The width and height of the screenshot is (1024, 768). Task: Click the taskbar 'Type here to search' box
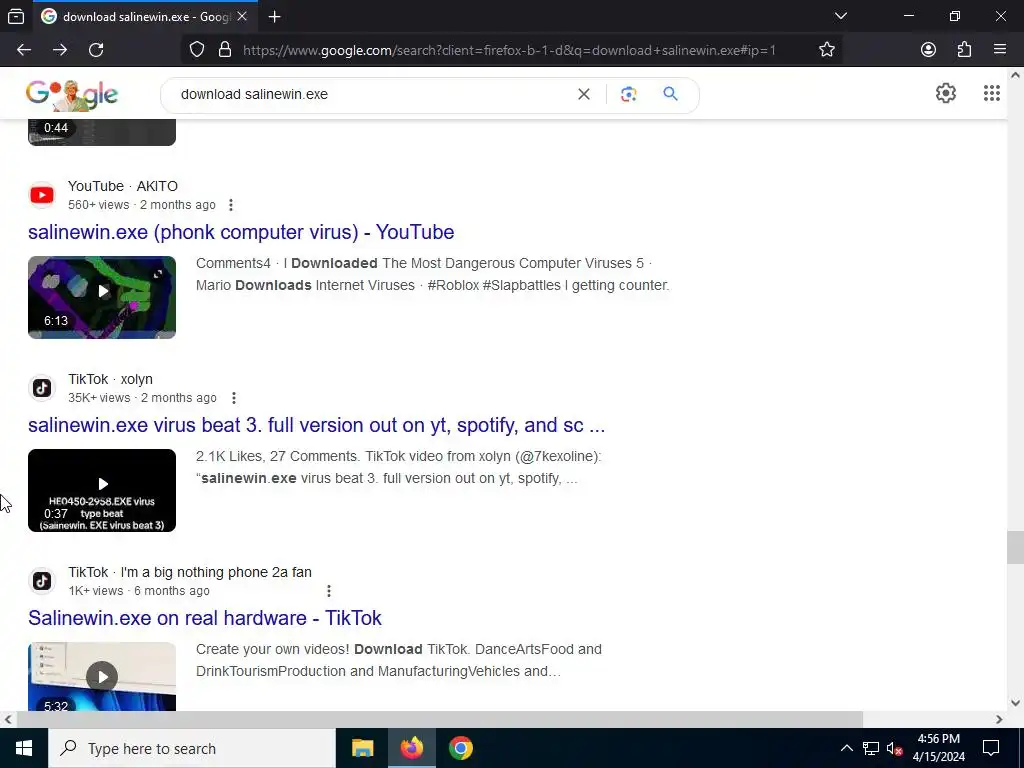coord(192,748)
